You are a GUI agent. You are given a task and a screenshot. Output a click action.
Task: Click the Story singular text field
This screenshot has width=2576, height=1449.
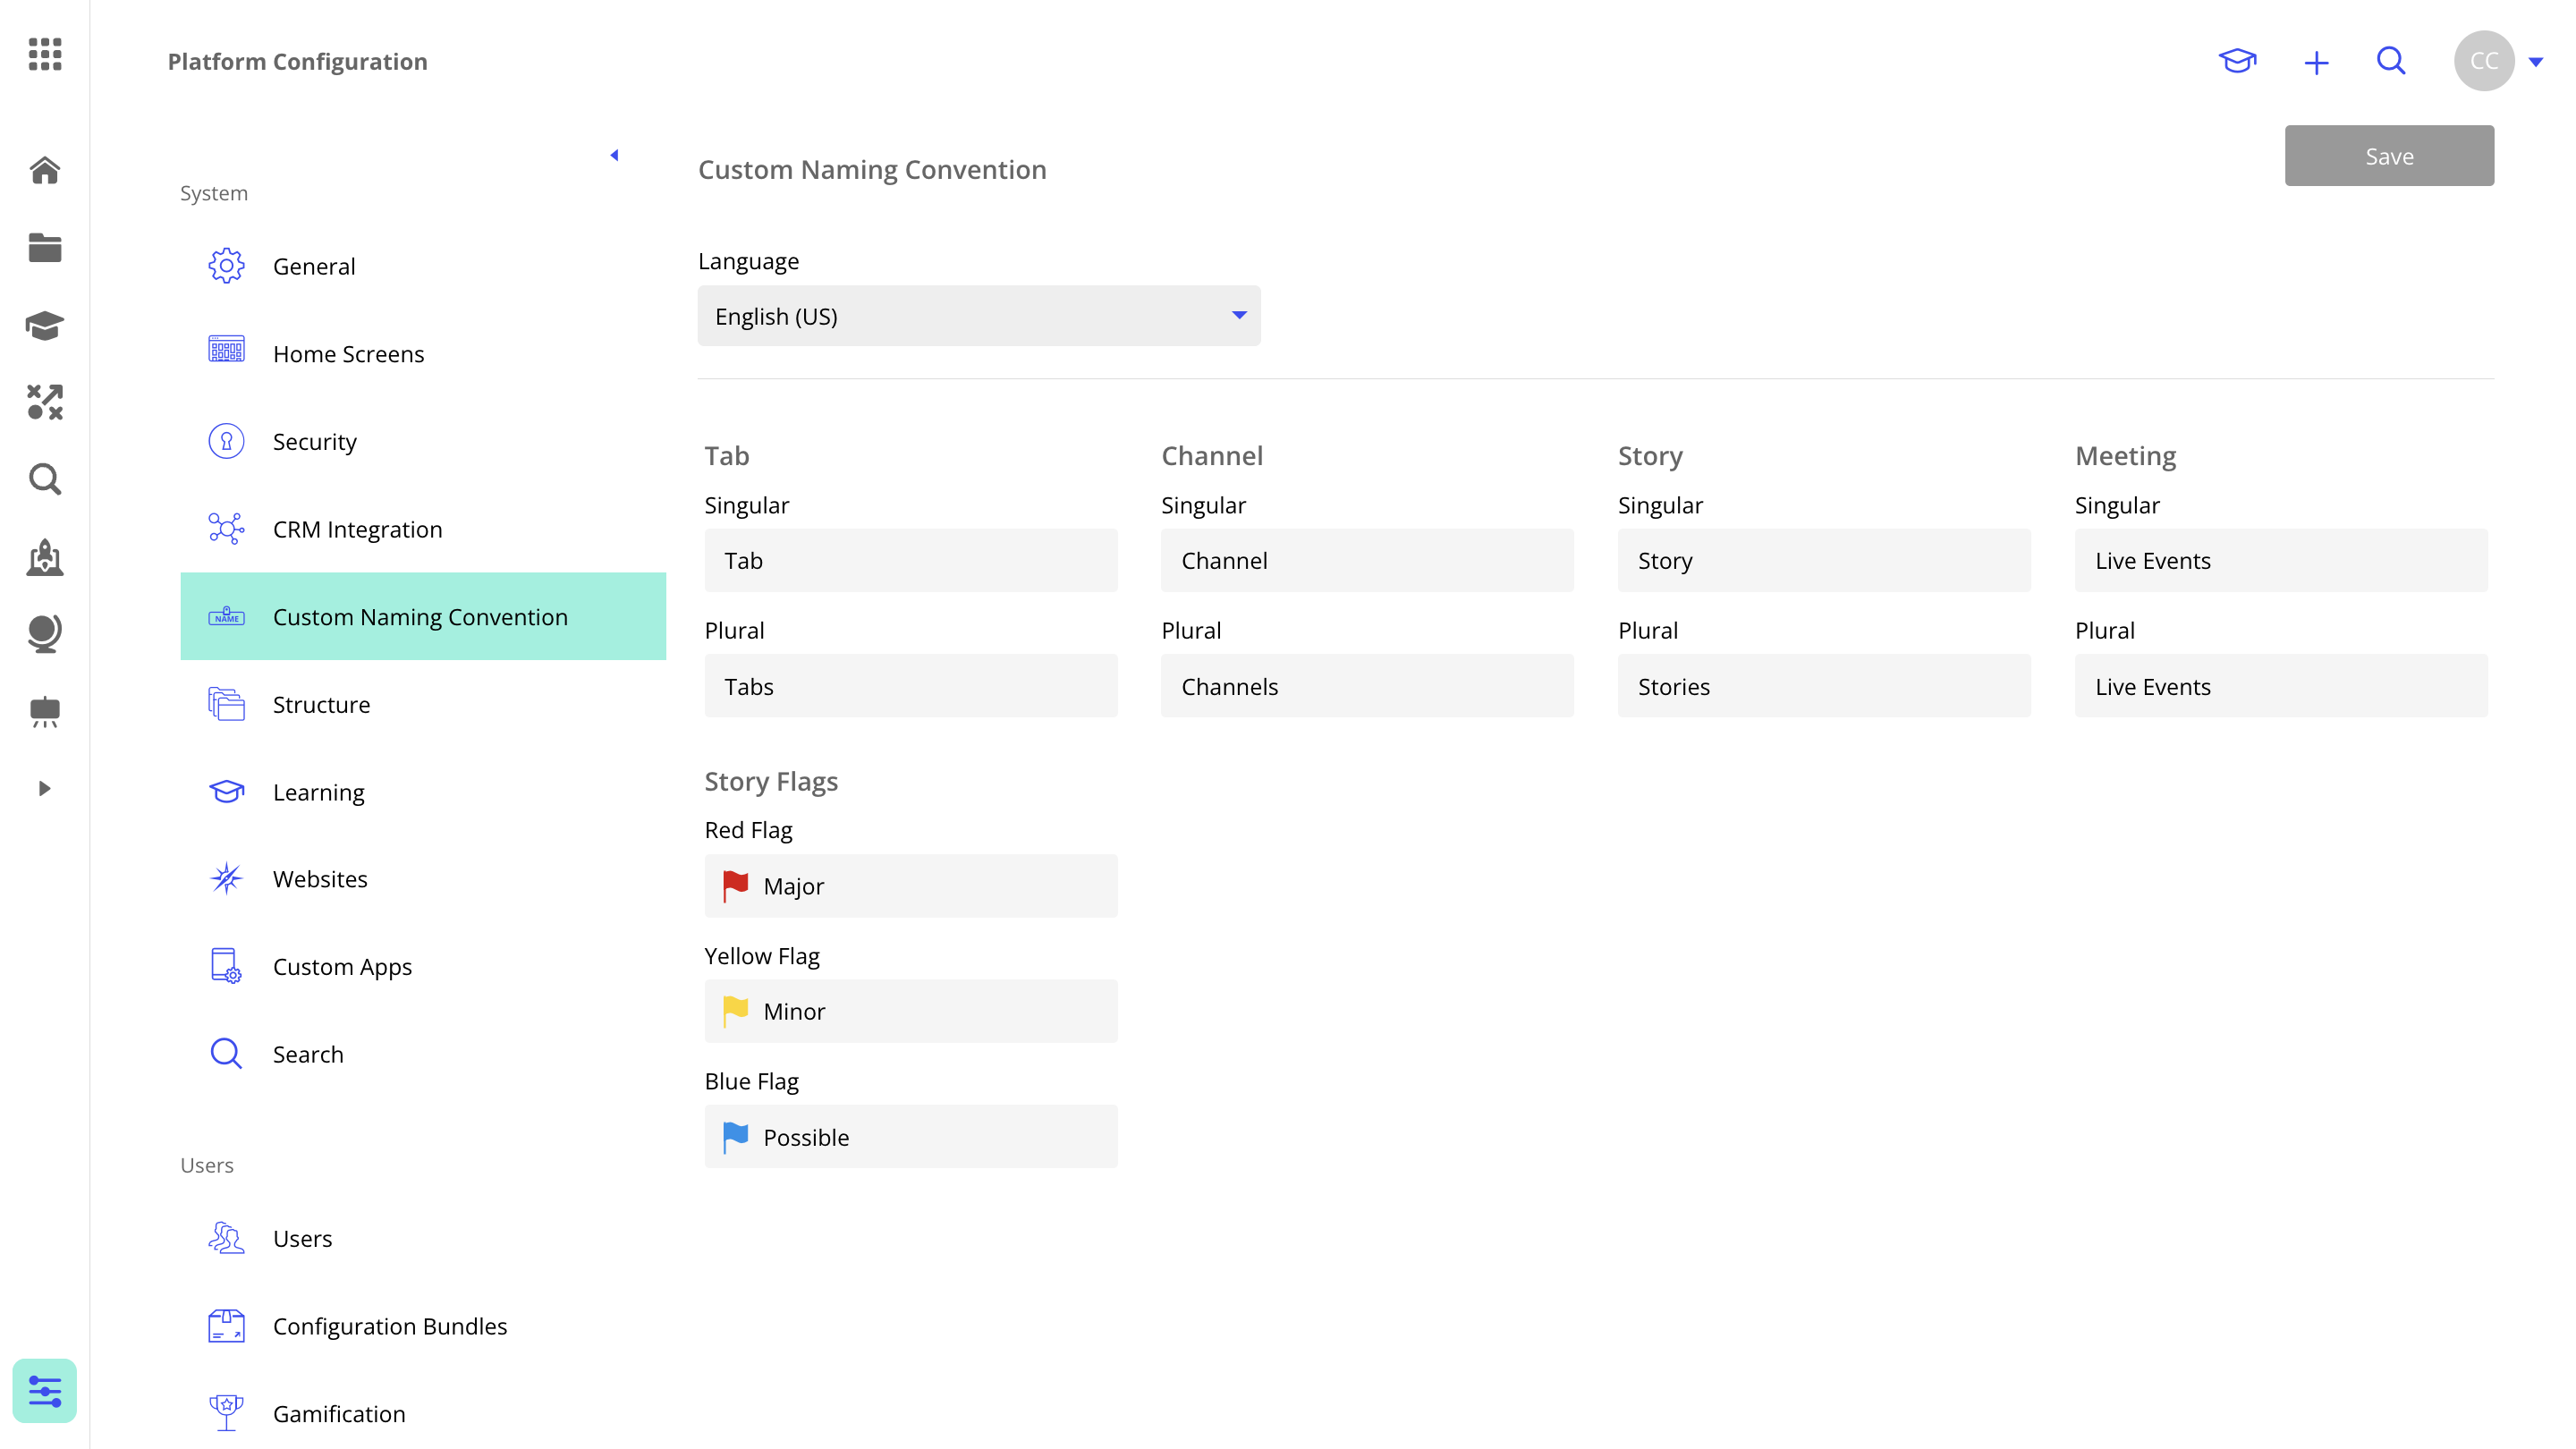tap(1823, 560)
